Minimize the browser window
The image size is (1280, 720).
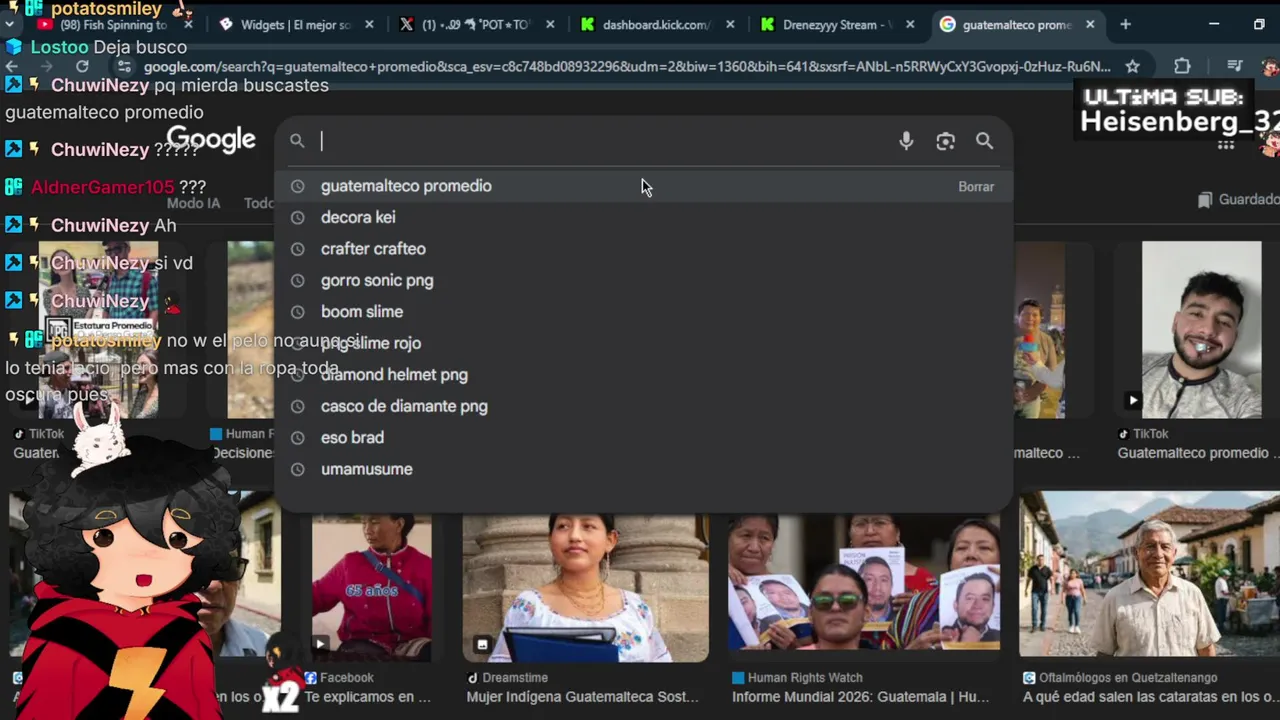(x=1214, y=24)
